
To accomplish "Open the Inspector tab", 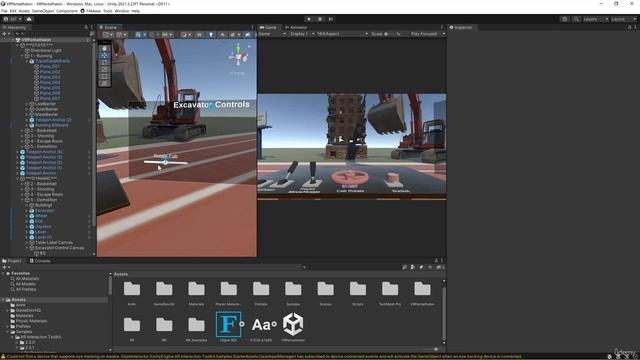I will coord(461,27).
